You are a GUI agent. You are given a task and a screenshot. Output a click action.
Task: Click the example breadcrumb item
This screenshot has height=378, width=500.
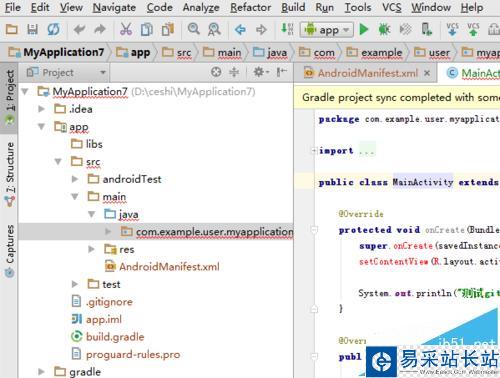click(x=374, y=52)
